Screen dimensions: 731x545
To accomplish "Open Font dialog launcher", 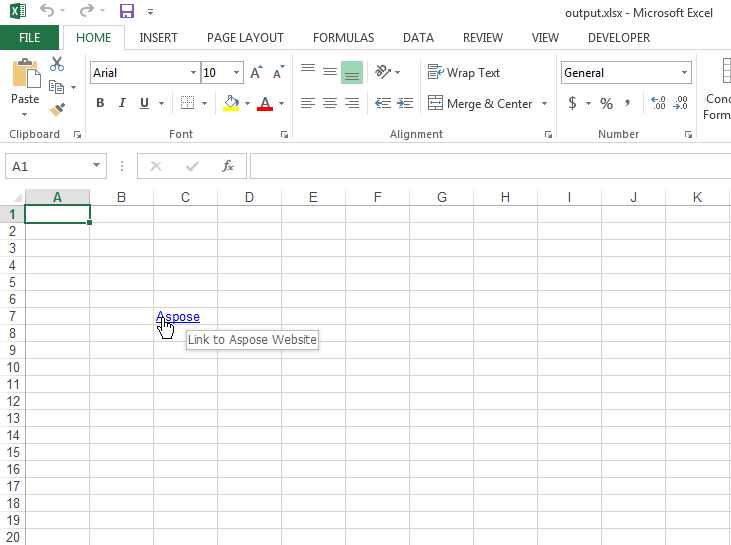I will 284,135.
